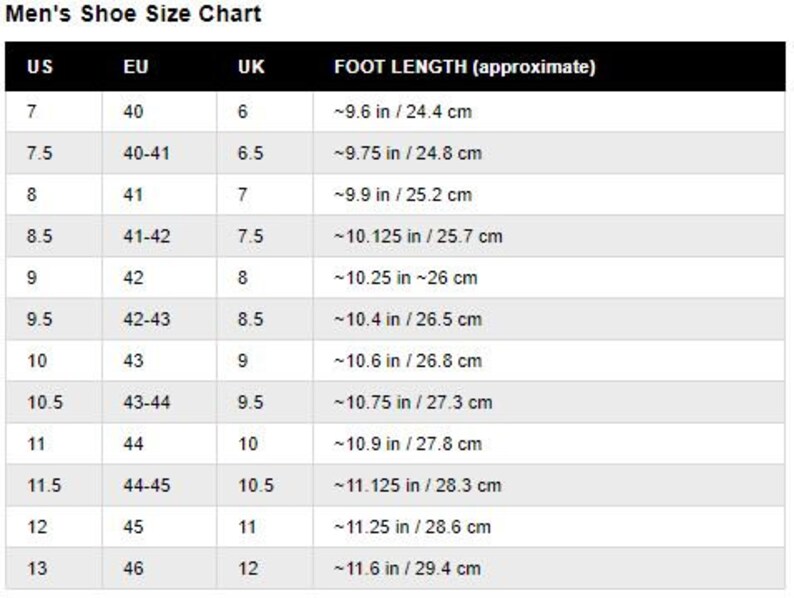Click the UK column header
The image size is (794, 598).
251,67
